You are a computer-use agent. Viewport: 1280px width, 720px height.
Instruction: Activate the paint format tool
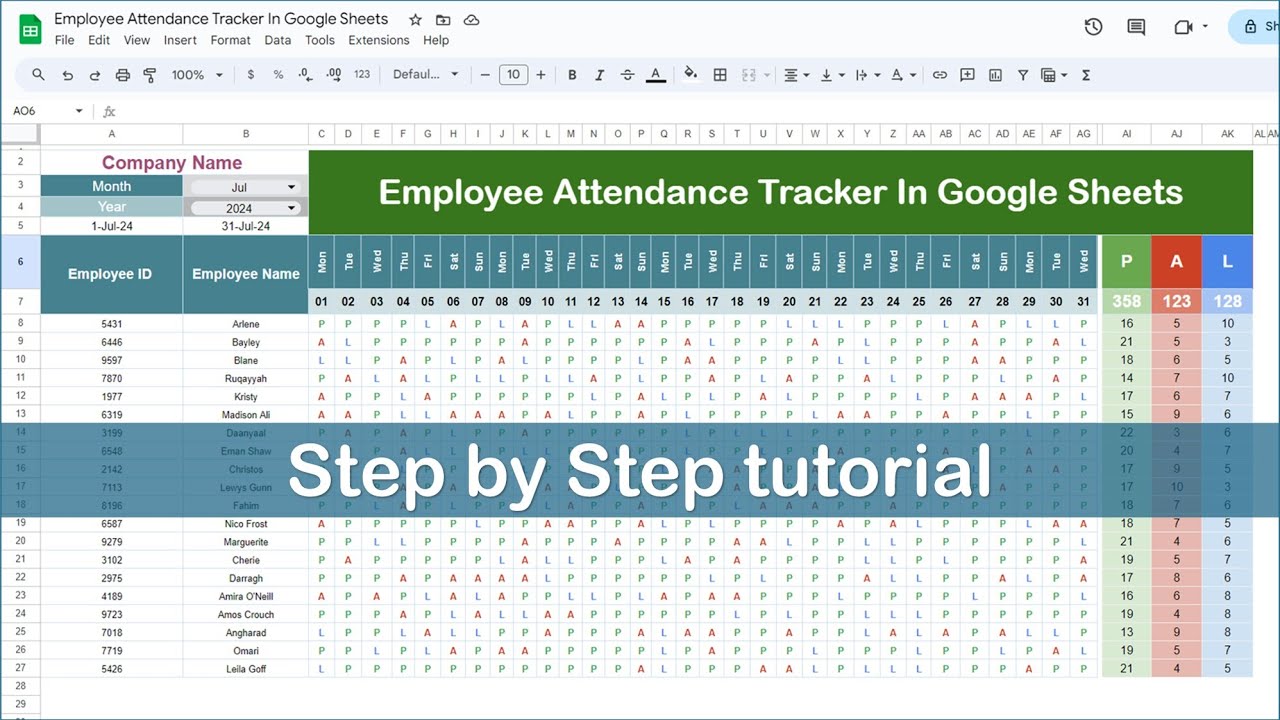[150, 75]
